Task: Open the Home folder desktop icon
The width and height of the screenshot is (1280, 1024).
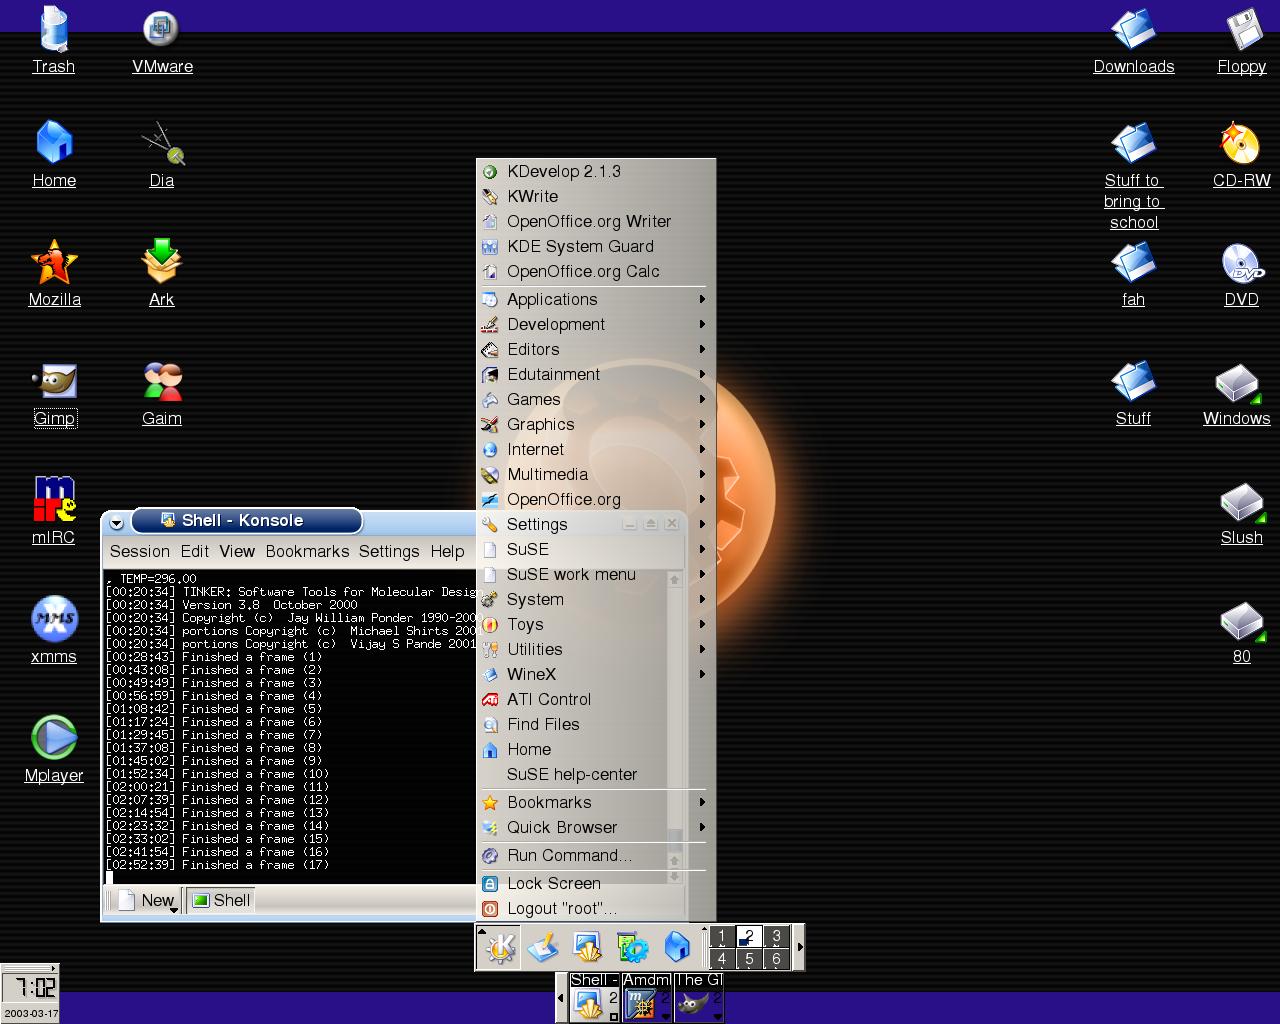Action: pos(54,154)
